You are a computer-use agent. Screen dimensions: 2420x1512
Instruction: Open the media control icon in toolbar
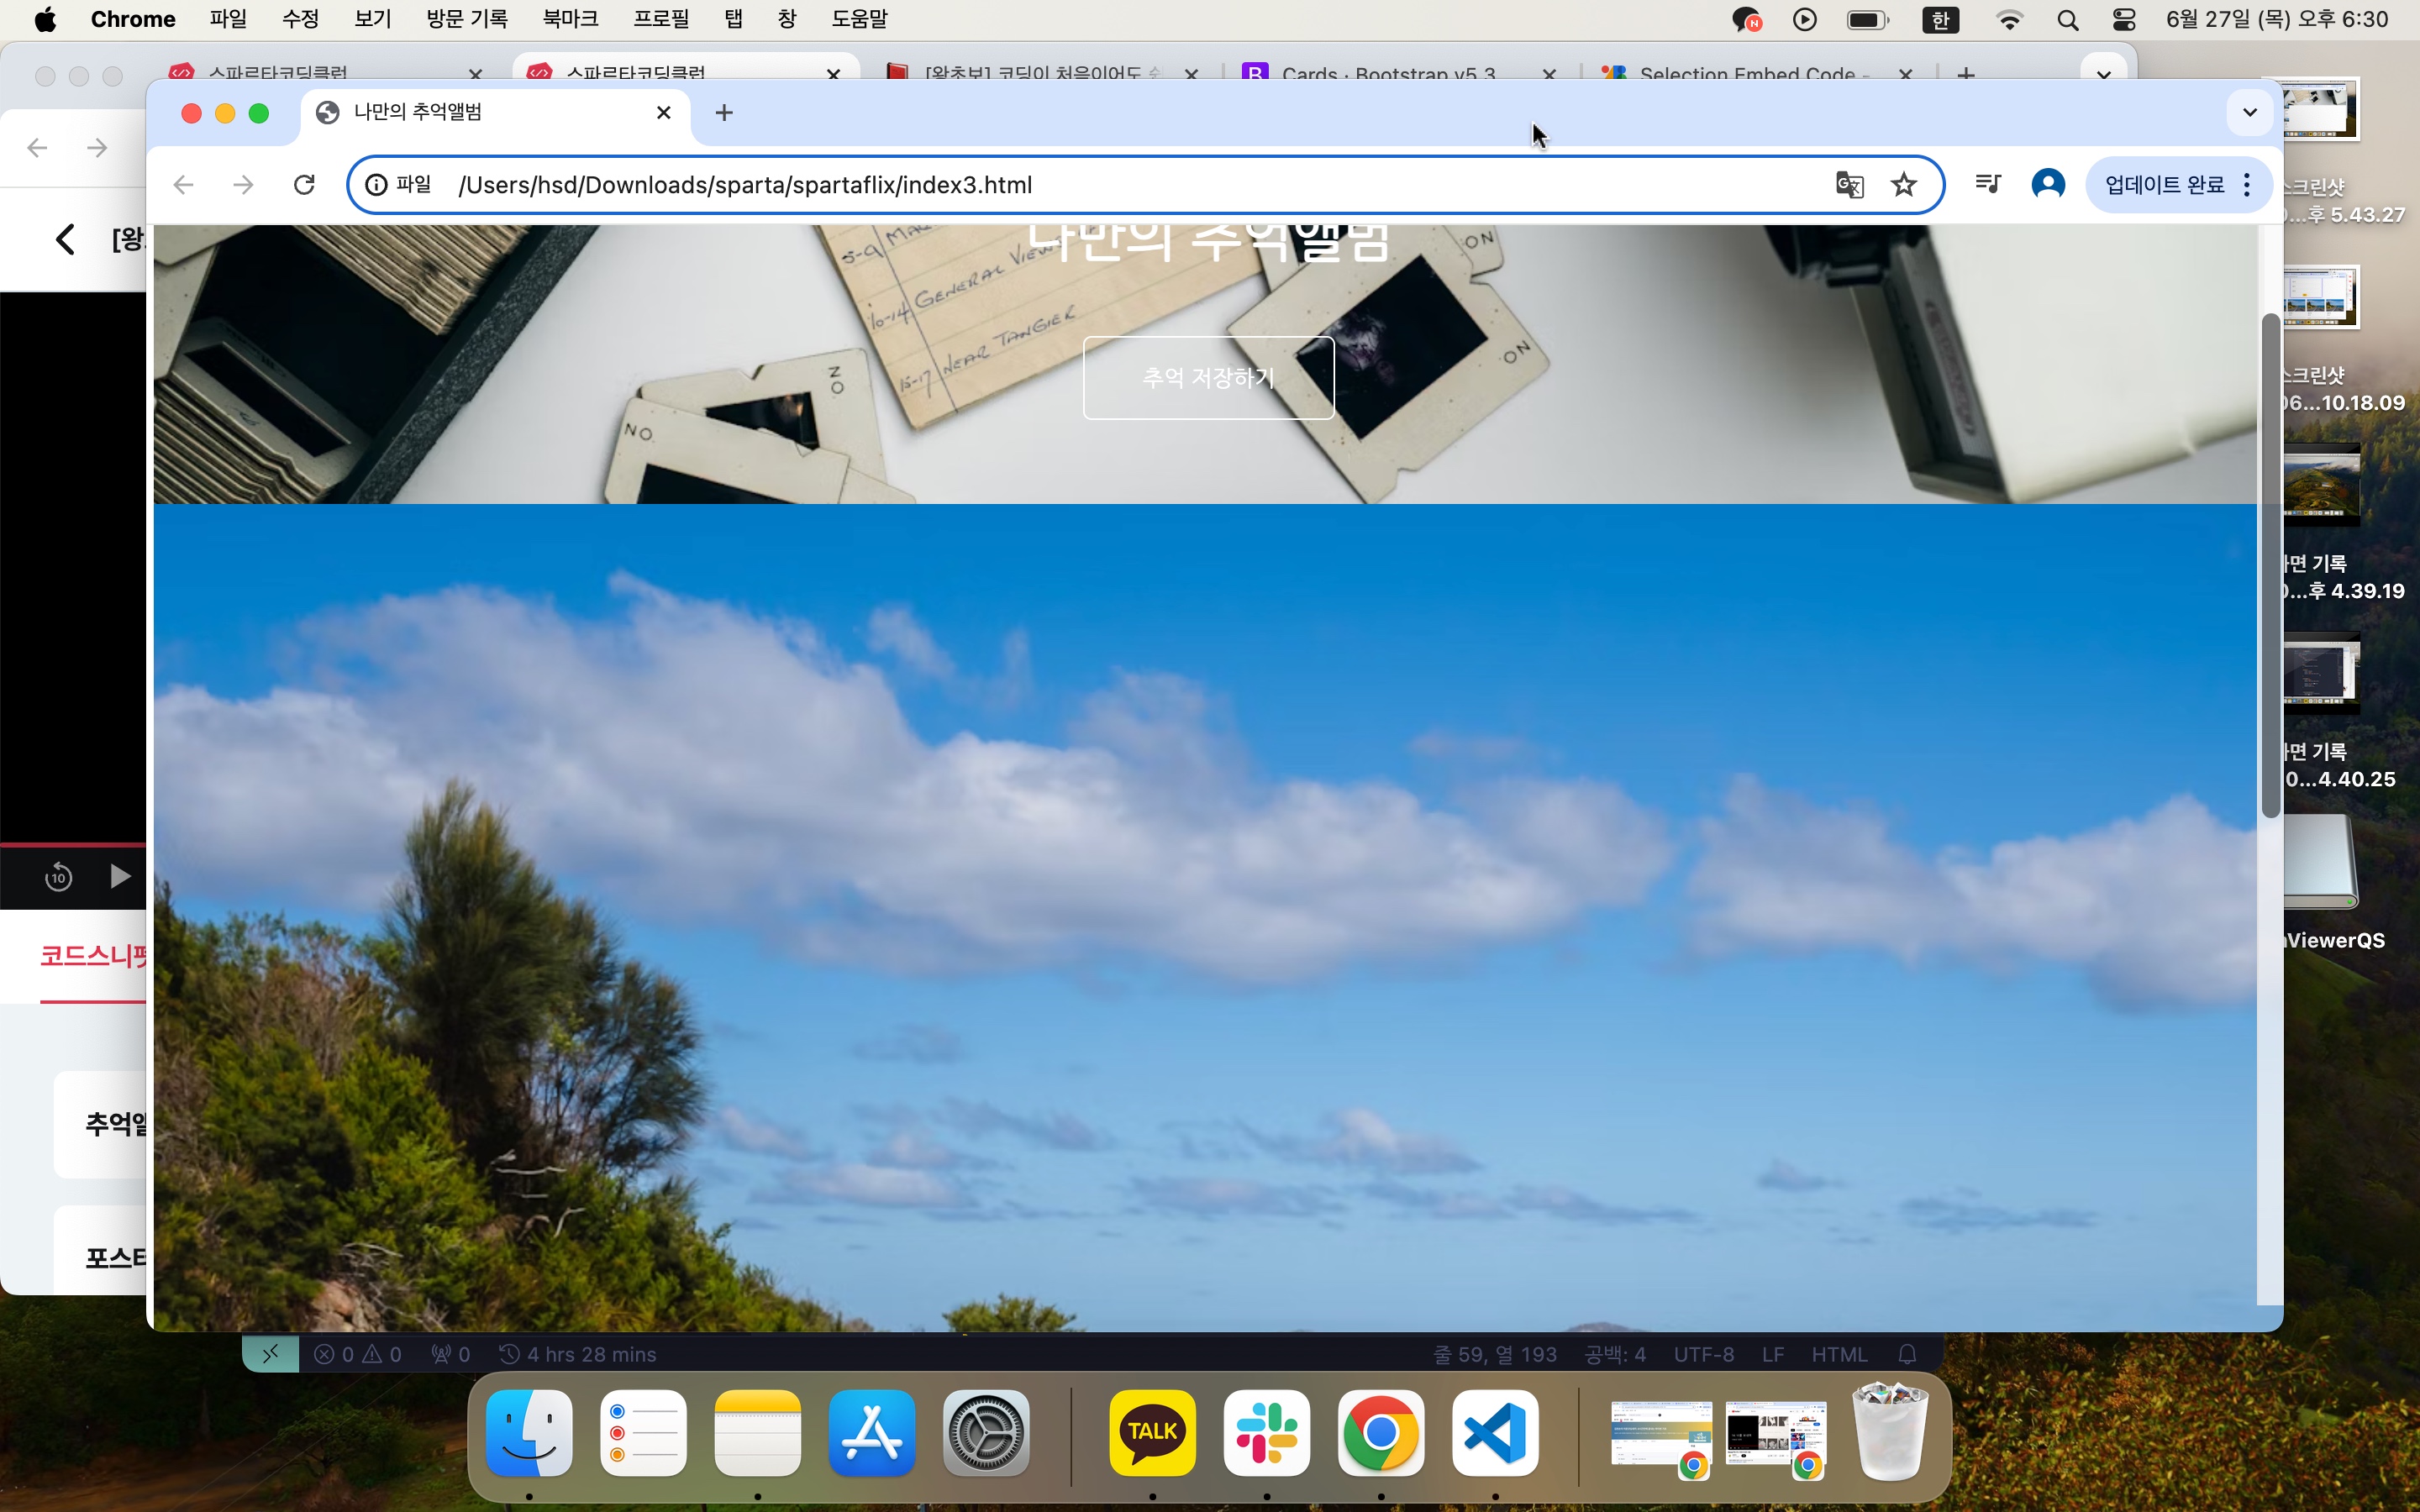pyautogui.click(x=1988, y=184)
